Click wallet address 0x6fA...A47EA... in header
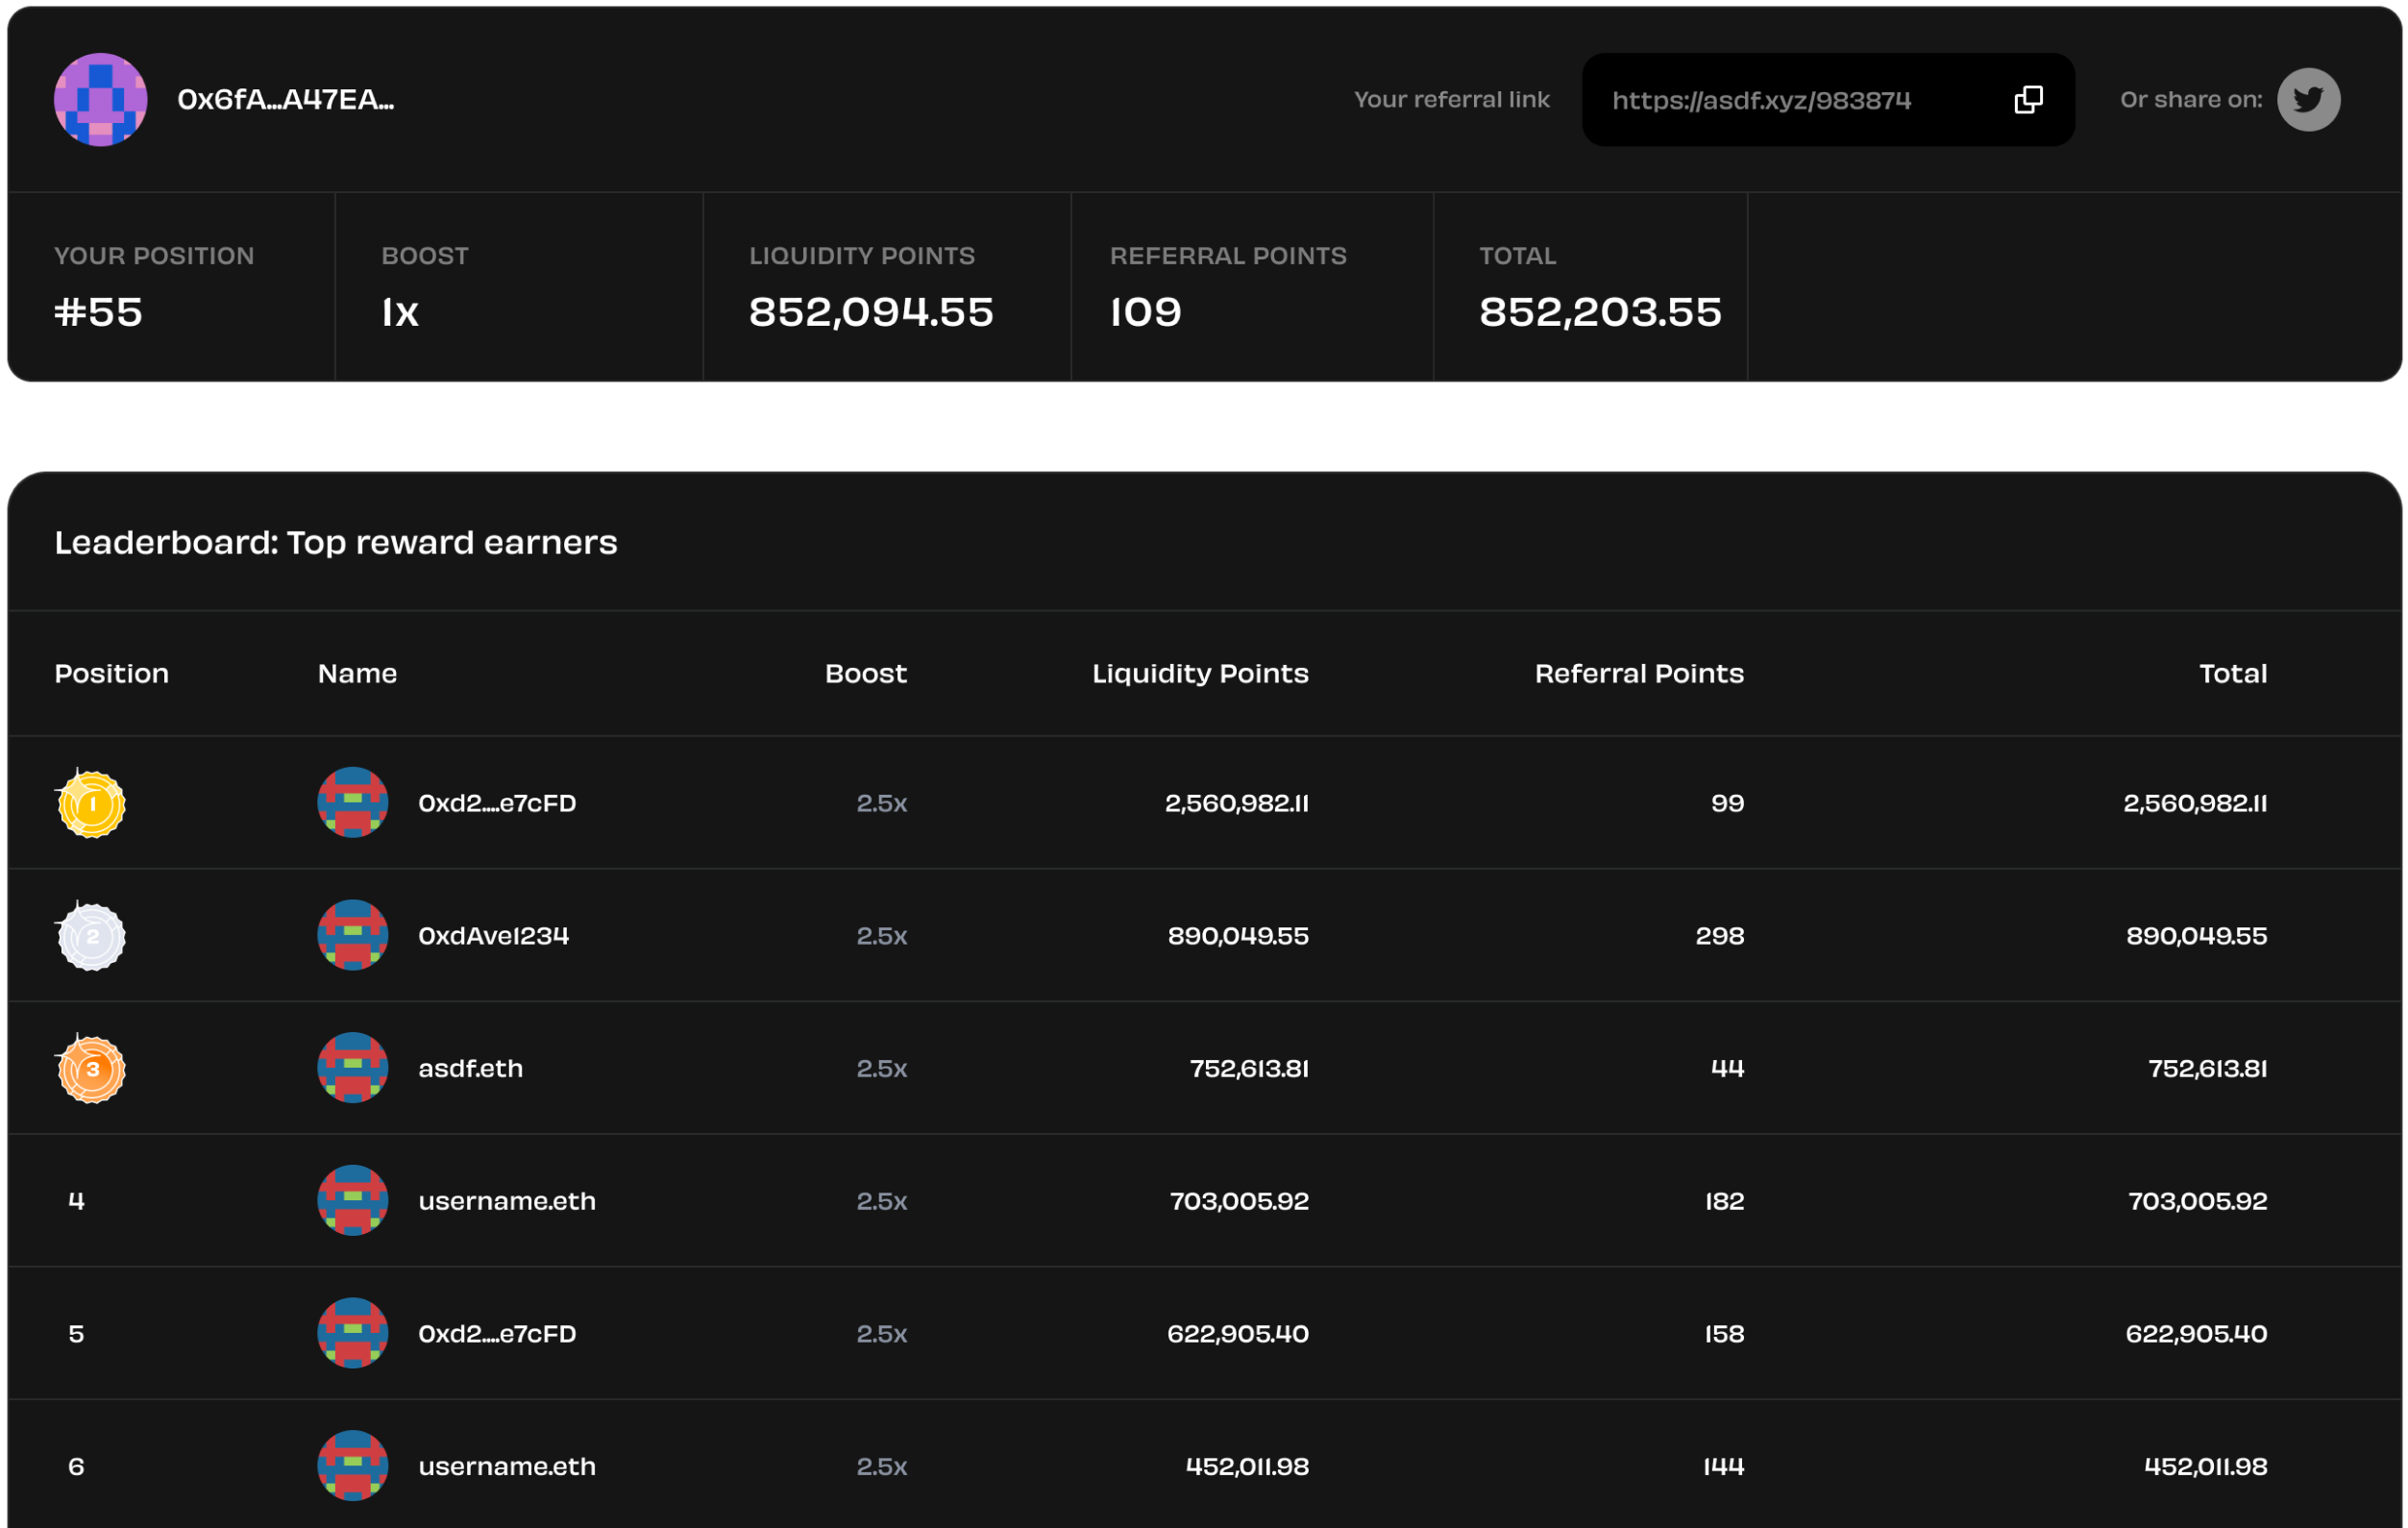 [x=285, y=99]
